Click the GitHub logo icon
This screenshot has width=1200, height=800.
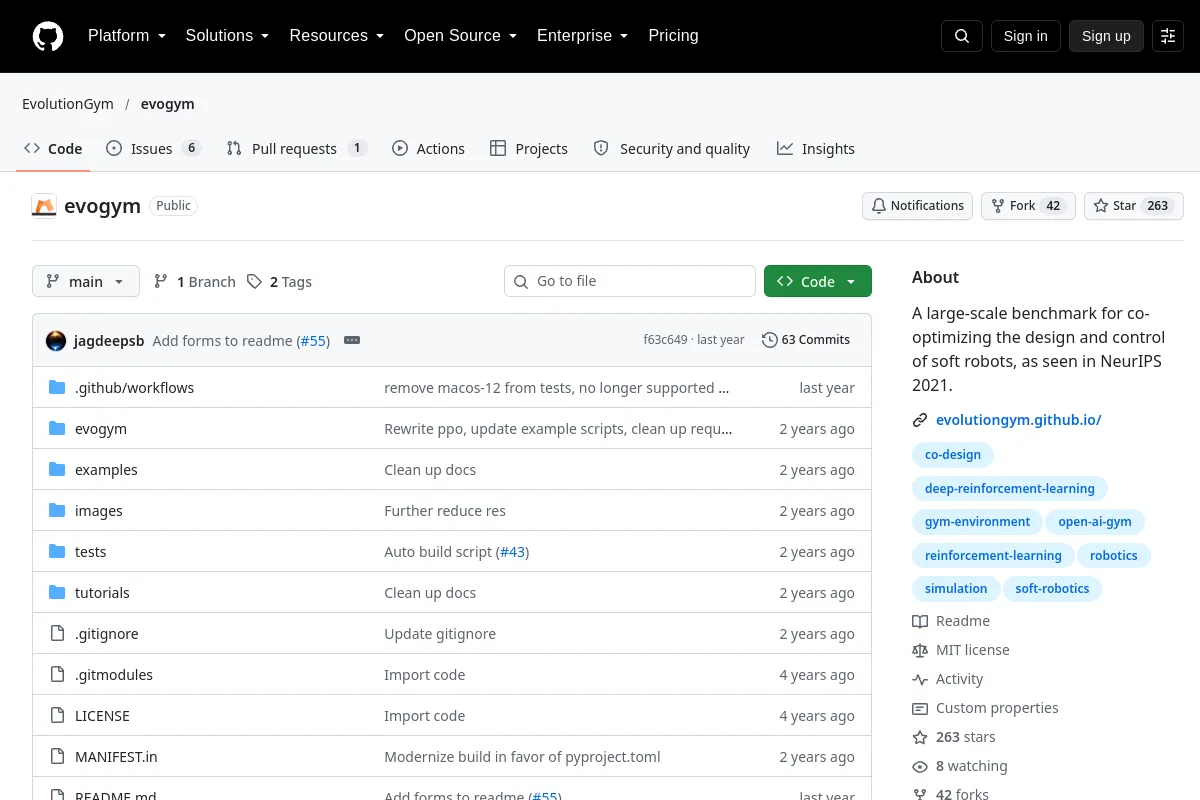tap(48, 36)
